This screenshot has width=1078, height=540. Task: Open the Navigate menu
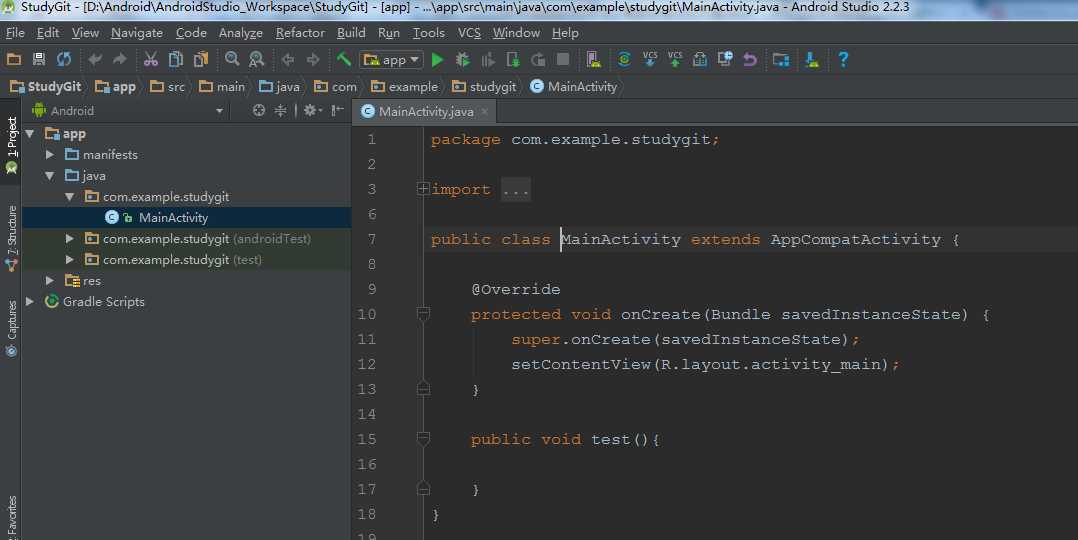(137, 32)
